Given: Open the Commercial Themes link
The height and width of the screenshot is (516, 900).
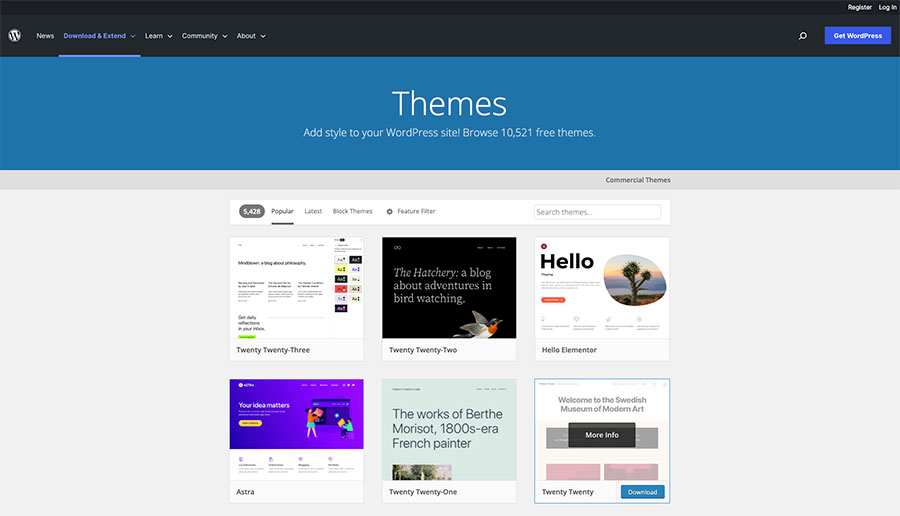Looking at the screenshot, I should pos(638,180).
